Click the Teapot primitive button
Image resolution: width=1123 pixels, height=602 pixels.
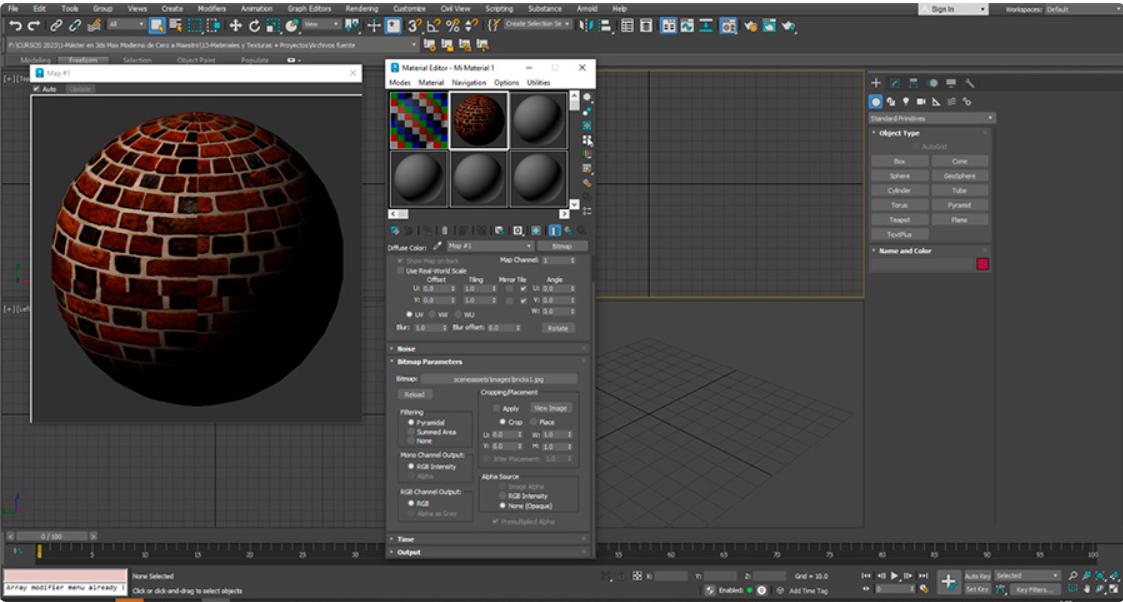tap(899, 220)
